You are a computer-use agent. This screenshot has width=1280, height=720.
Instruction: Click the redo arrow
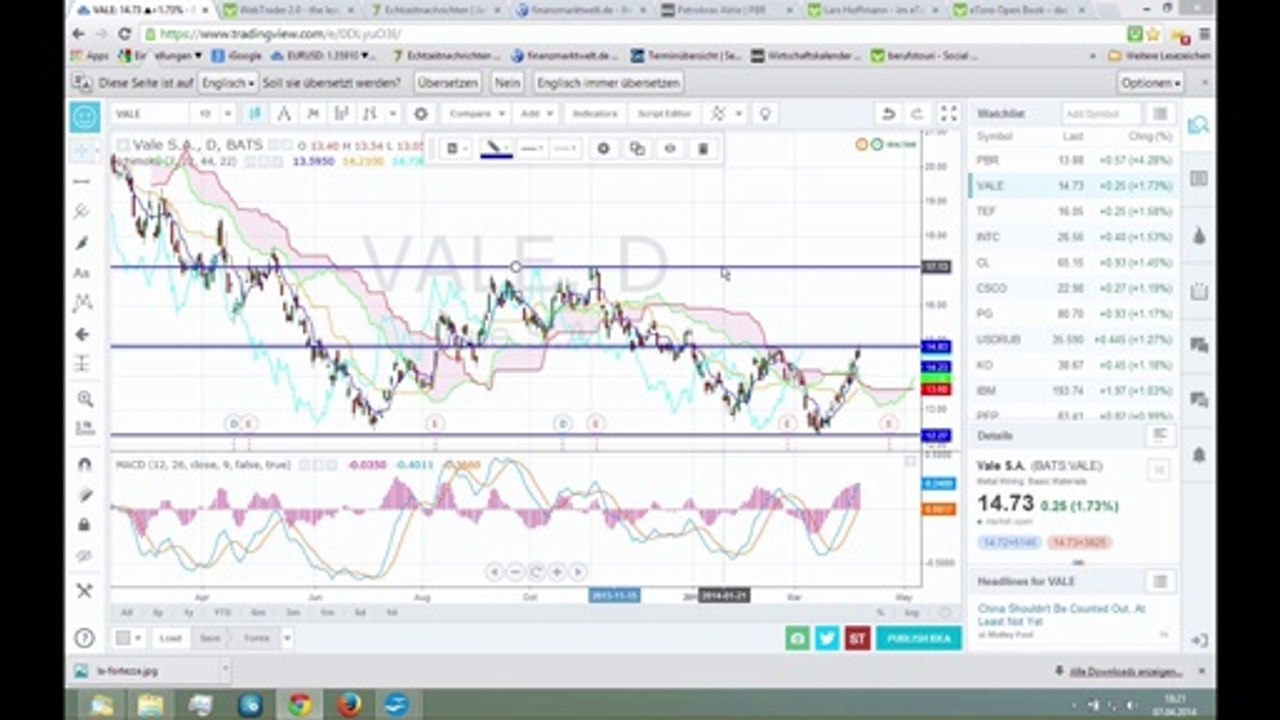click(916, 114)
